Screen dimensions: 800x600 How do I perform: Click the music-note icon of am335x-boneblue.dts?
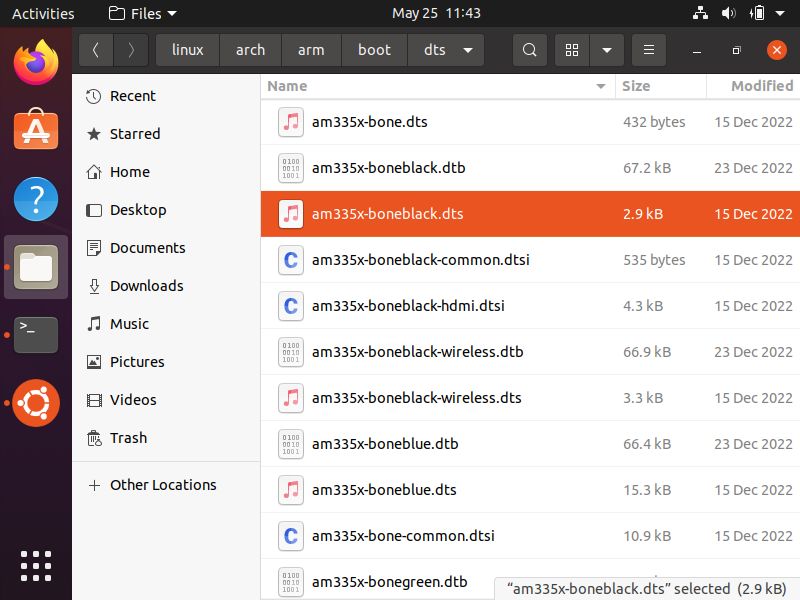click(291, 490)
